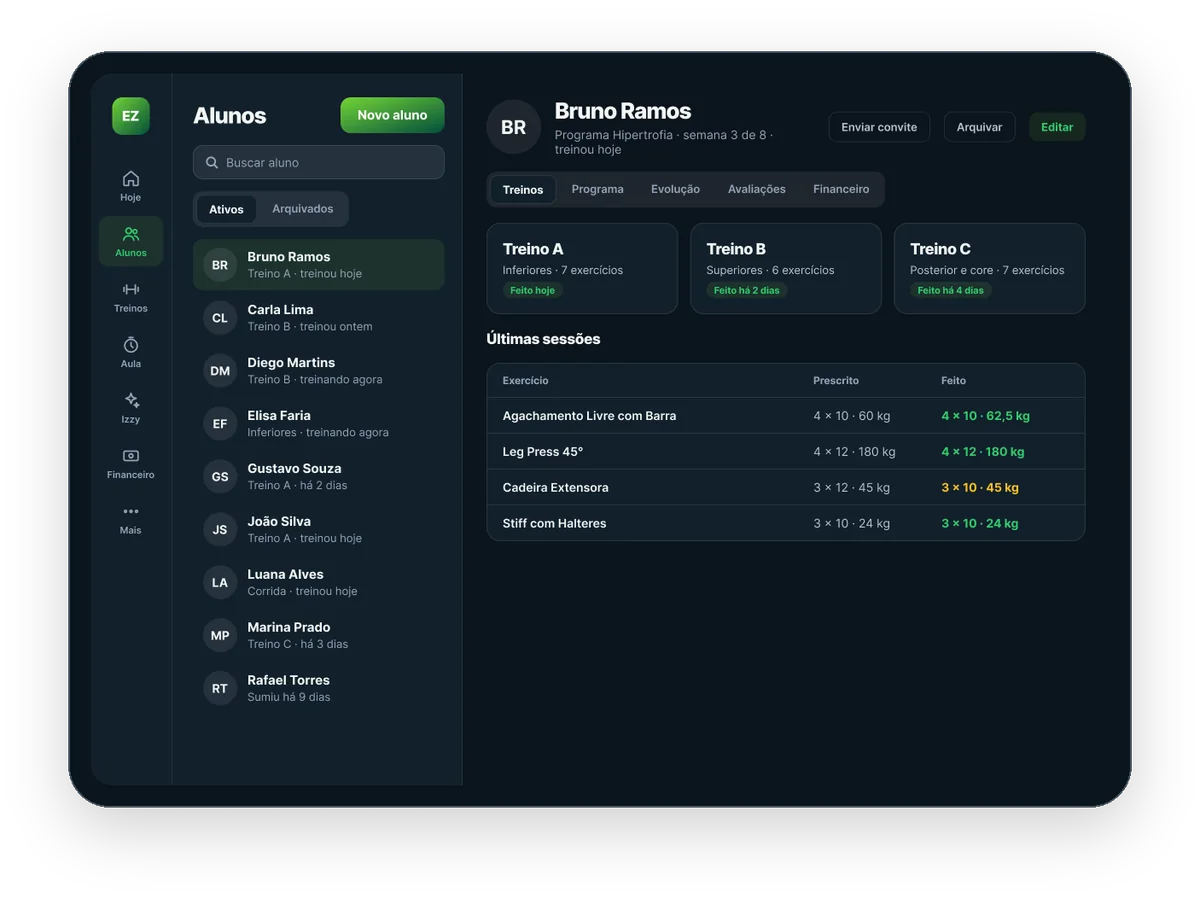Open the Treino A card
1200x910 pixels.
pos(582,268)
